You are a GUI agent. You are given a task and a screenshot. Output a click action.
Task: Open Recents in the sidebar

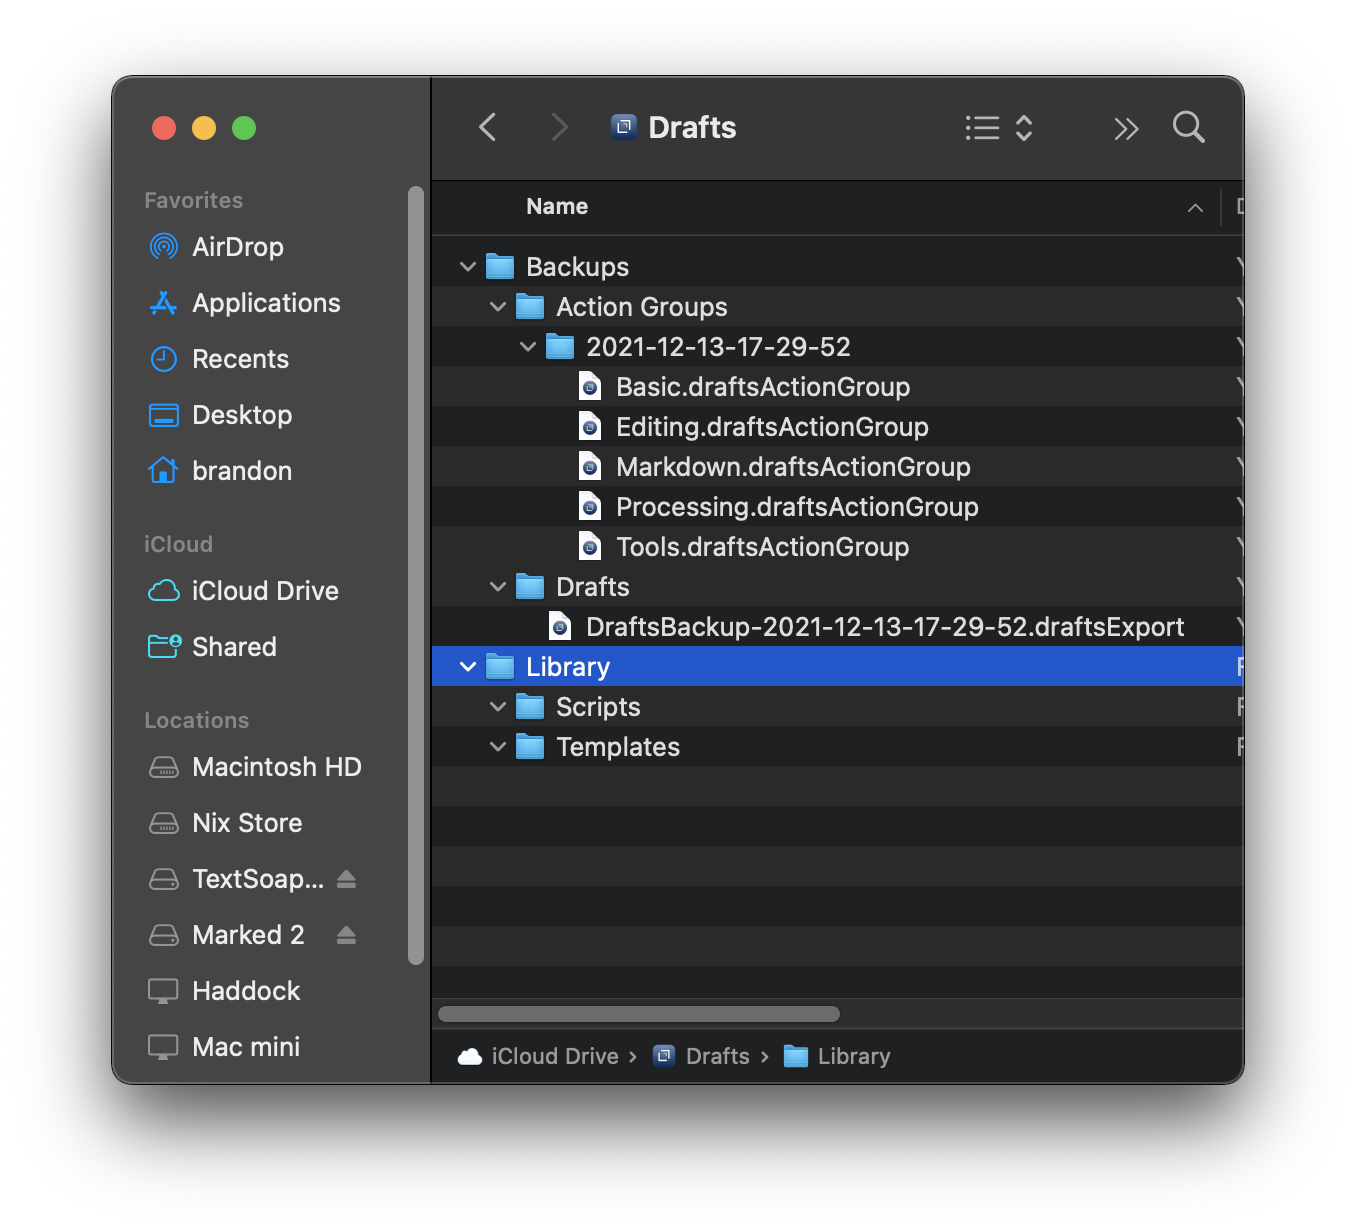click(219, 358)
